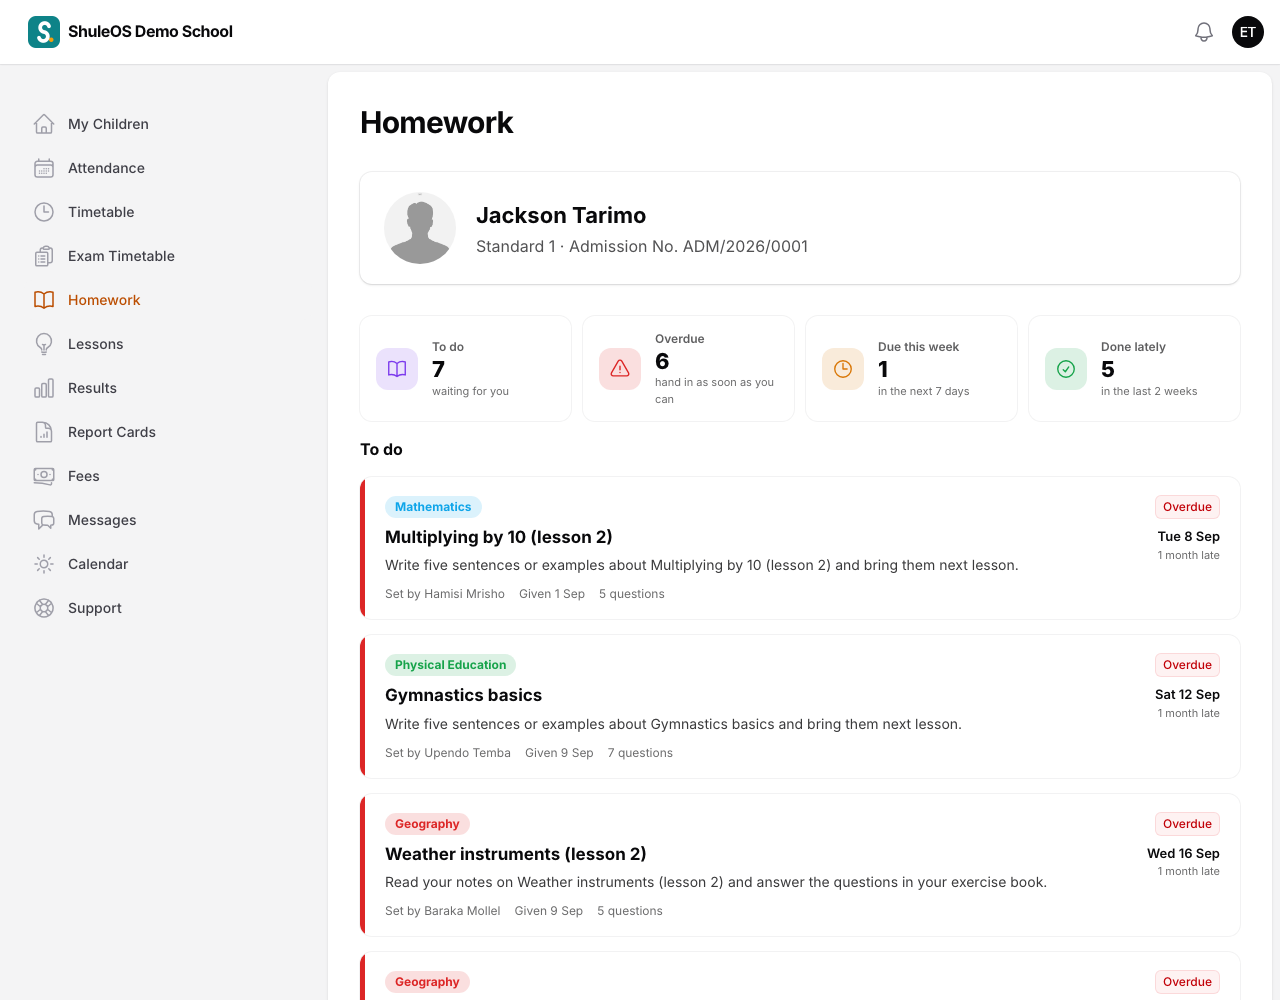Screen dimensions: 1280x1000
Task: Click the Messages chat bubble icon
Action: [x=44, y=520]
